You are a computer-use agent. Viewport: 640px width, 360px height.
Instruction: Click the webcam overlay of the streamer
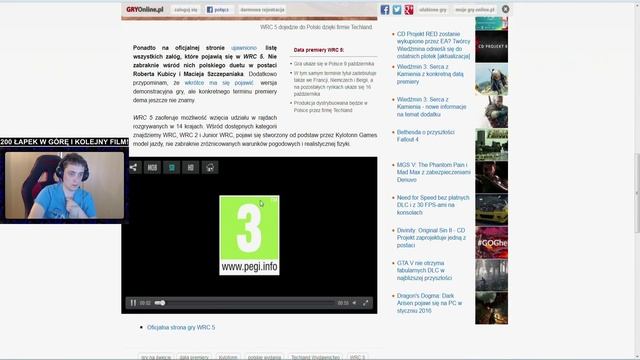pos(64,186)
